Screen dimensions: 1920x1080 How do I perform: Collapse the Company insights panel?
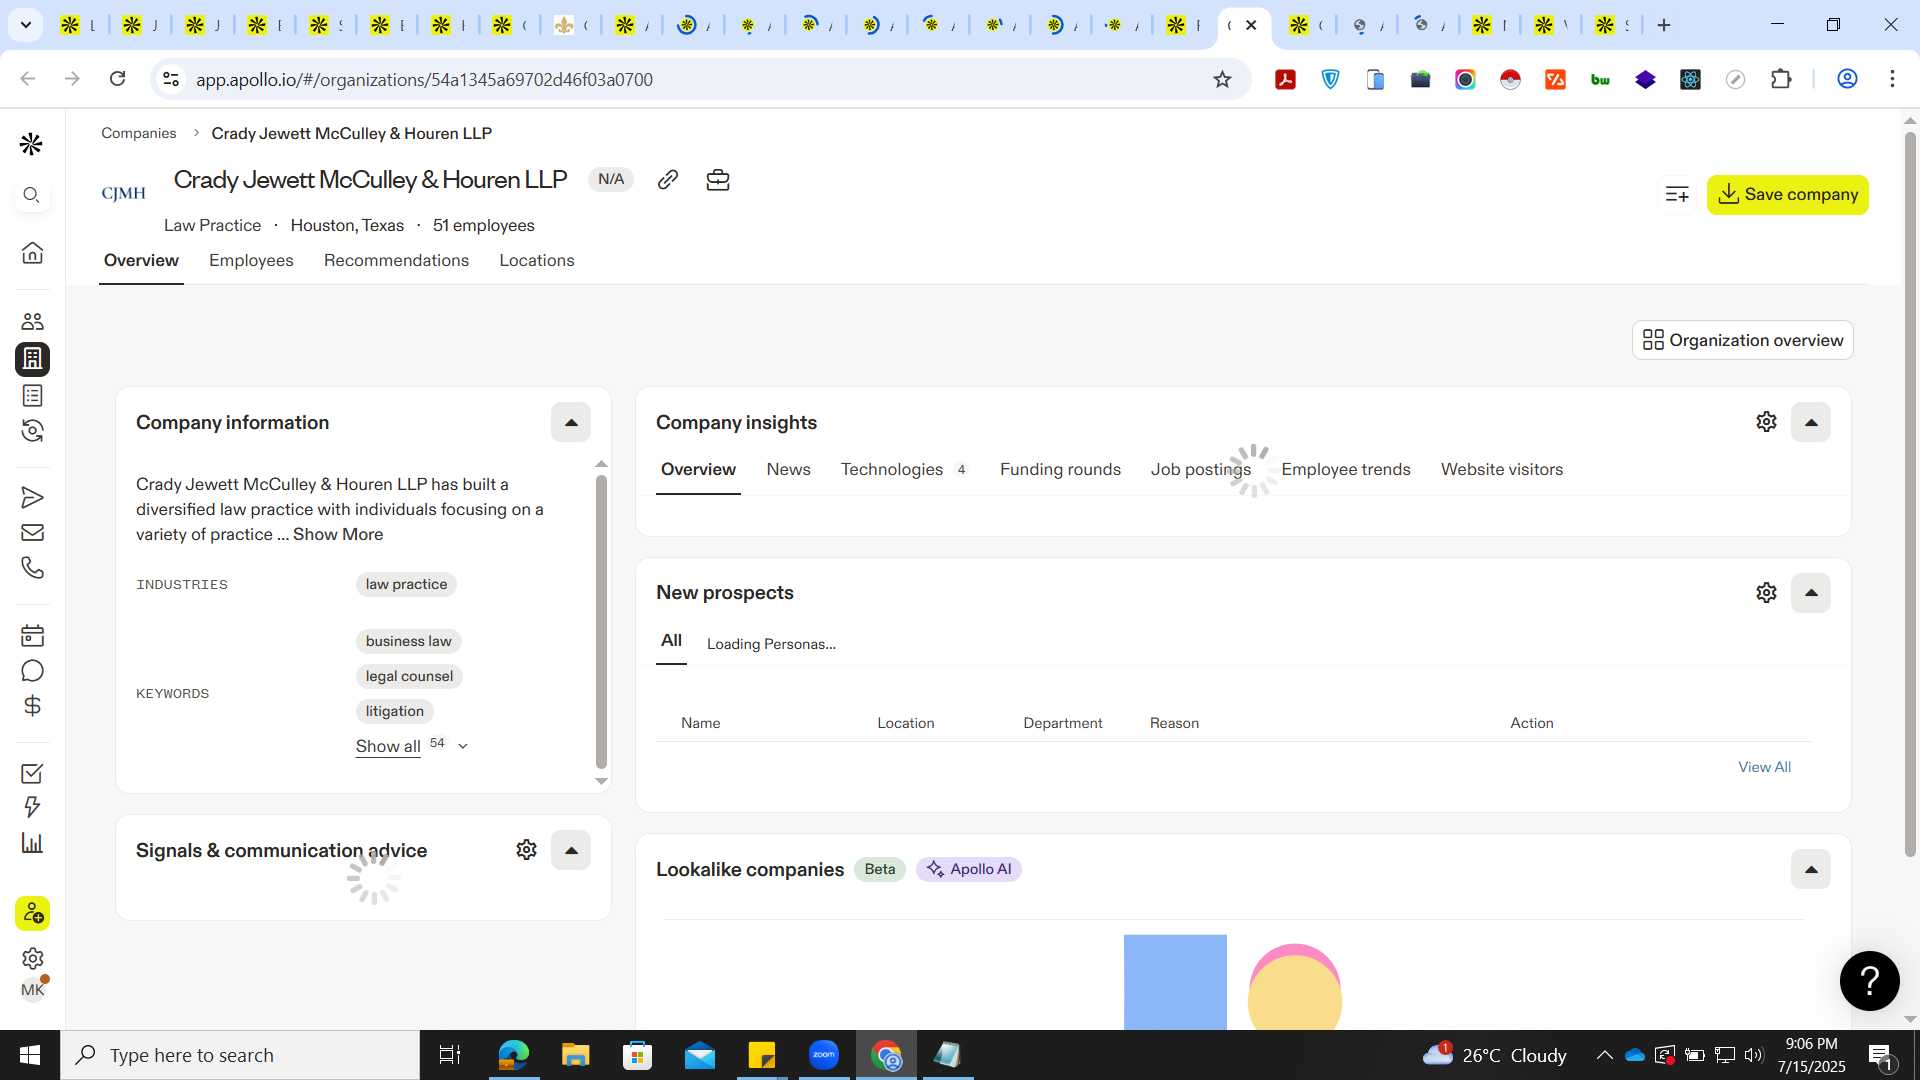click(x=1811, y=422)
